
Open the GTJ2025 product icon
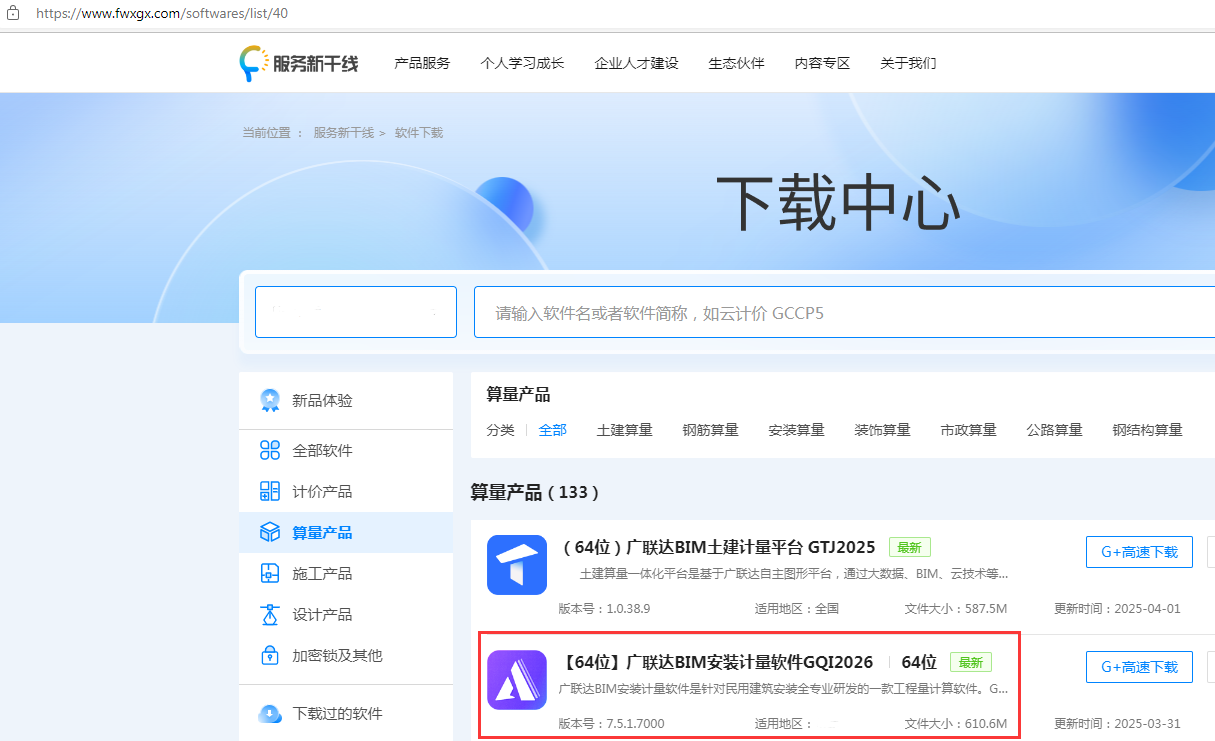pos(517,565)
